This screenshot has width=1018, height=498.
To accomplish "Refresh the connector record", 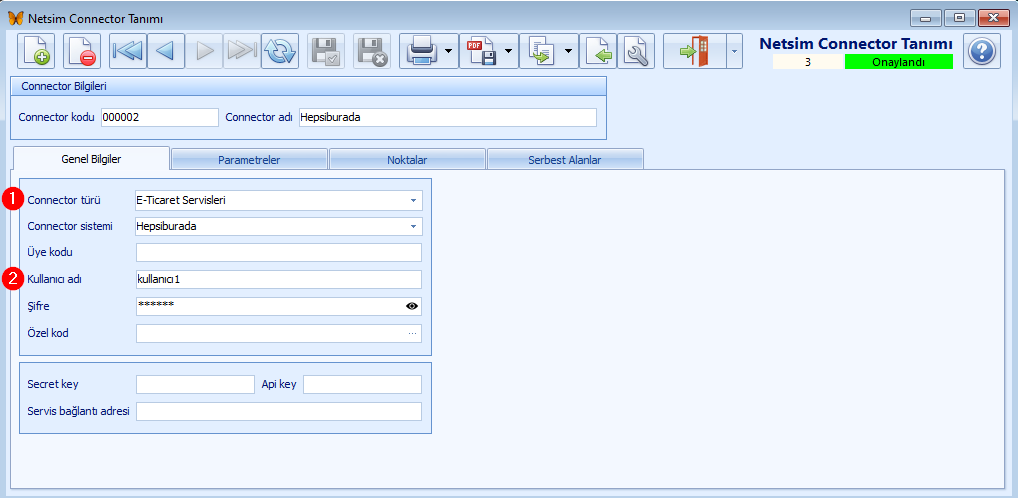I will 280,51.
